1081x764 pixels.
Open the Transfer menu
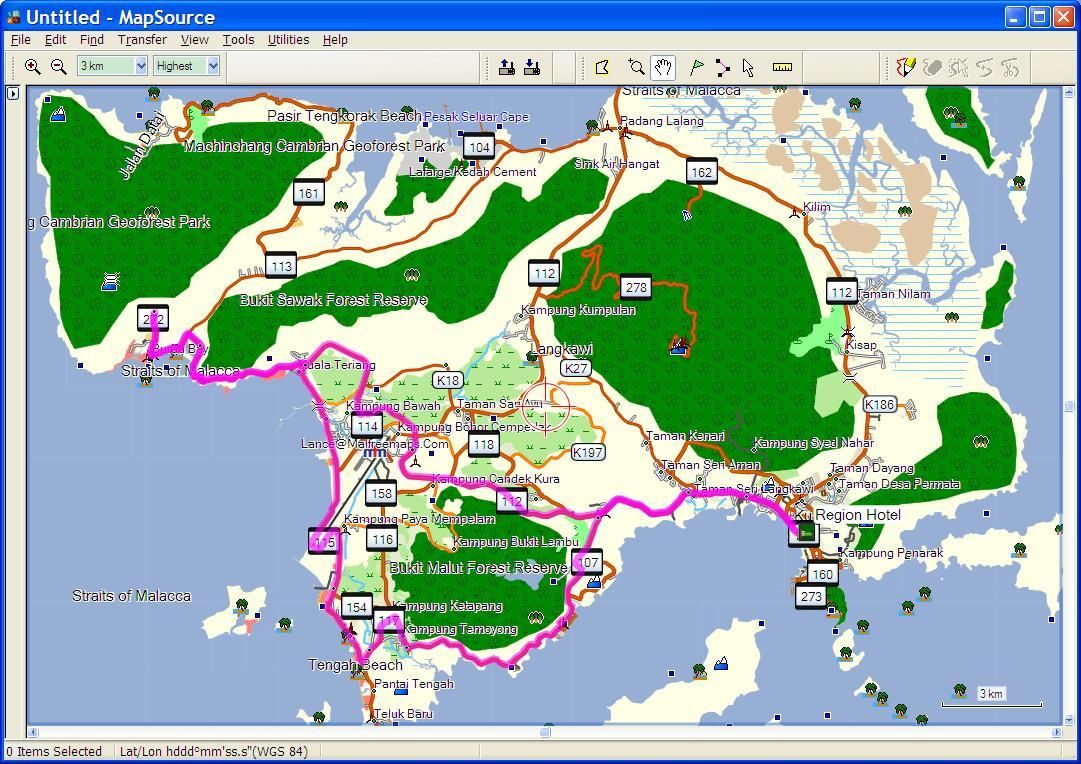click(x=142, y=39)
